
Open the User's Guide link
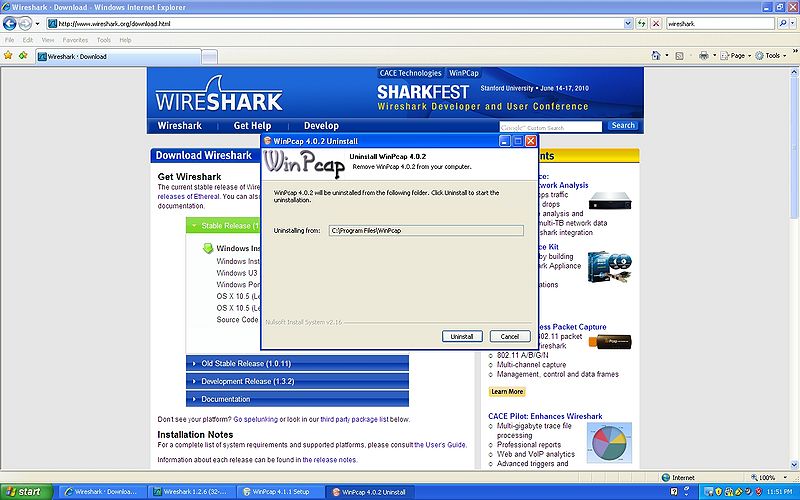[x=440, y=445]
